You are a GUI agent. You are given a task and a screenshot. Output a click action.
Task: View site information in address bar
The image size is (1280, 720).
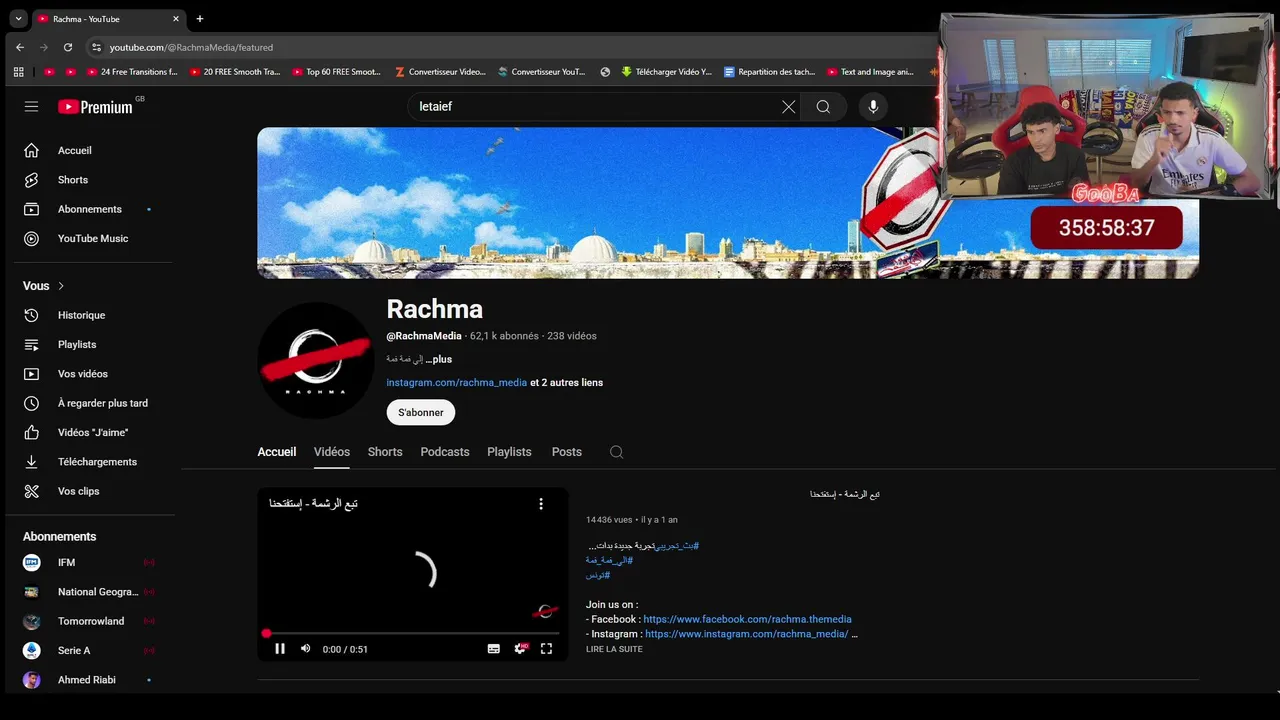tap(96, 47)
